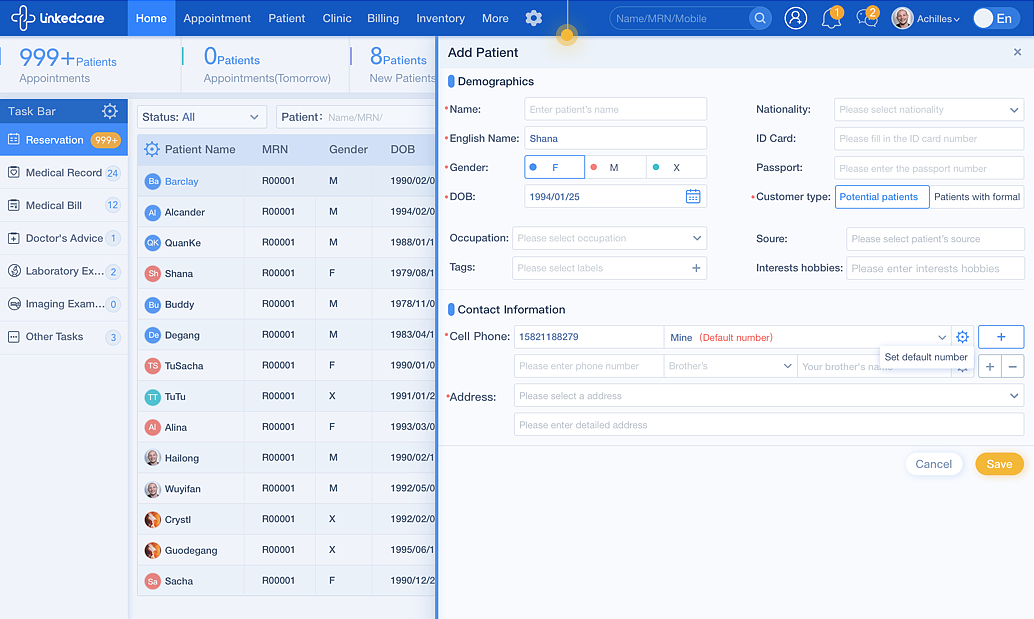The height and width of the screenshot is (619, 1034).
Task: Click the Passport number field
Action: (x=928, y=168)
